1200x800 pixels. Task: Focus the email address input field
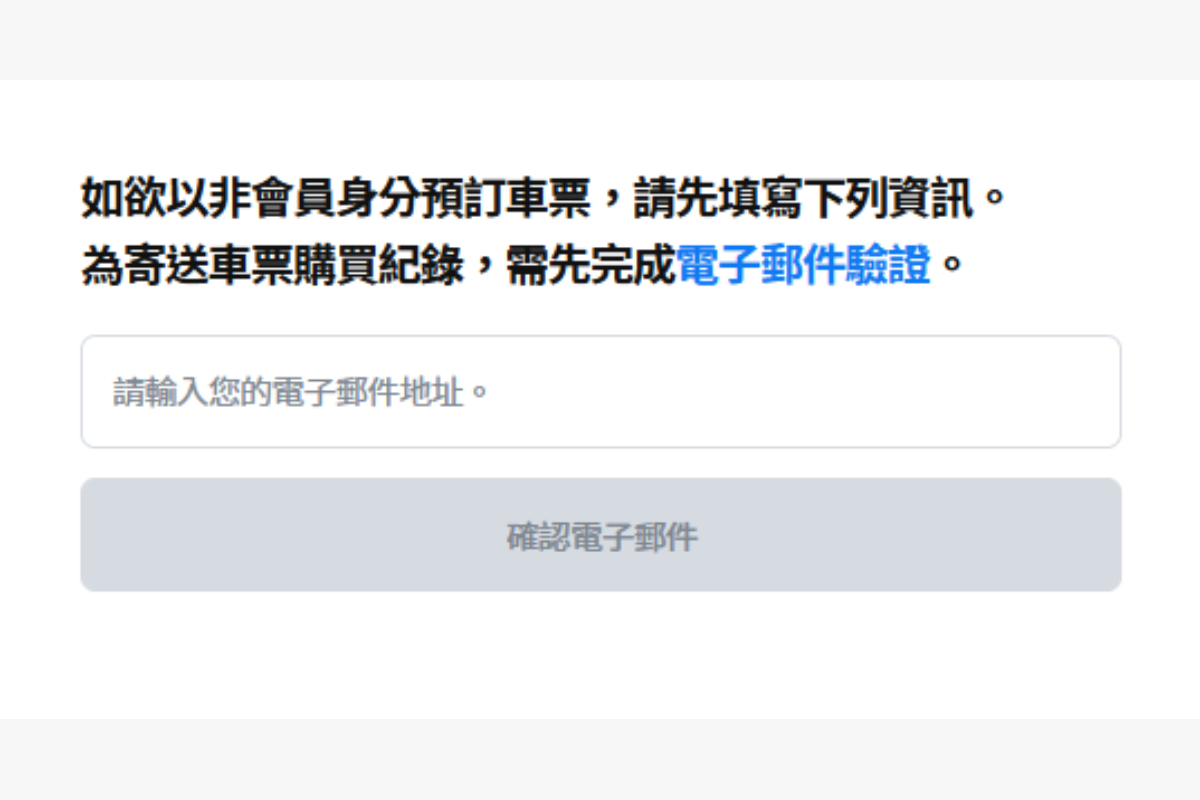click(600, 391)
